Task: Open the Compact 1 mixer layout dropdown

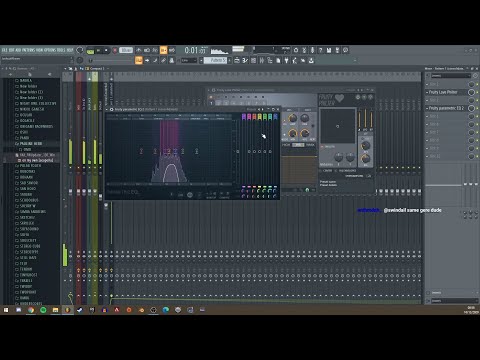Action: click(98, 68)
